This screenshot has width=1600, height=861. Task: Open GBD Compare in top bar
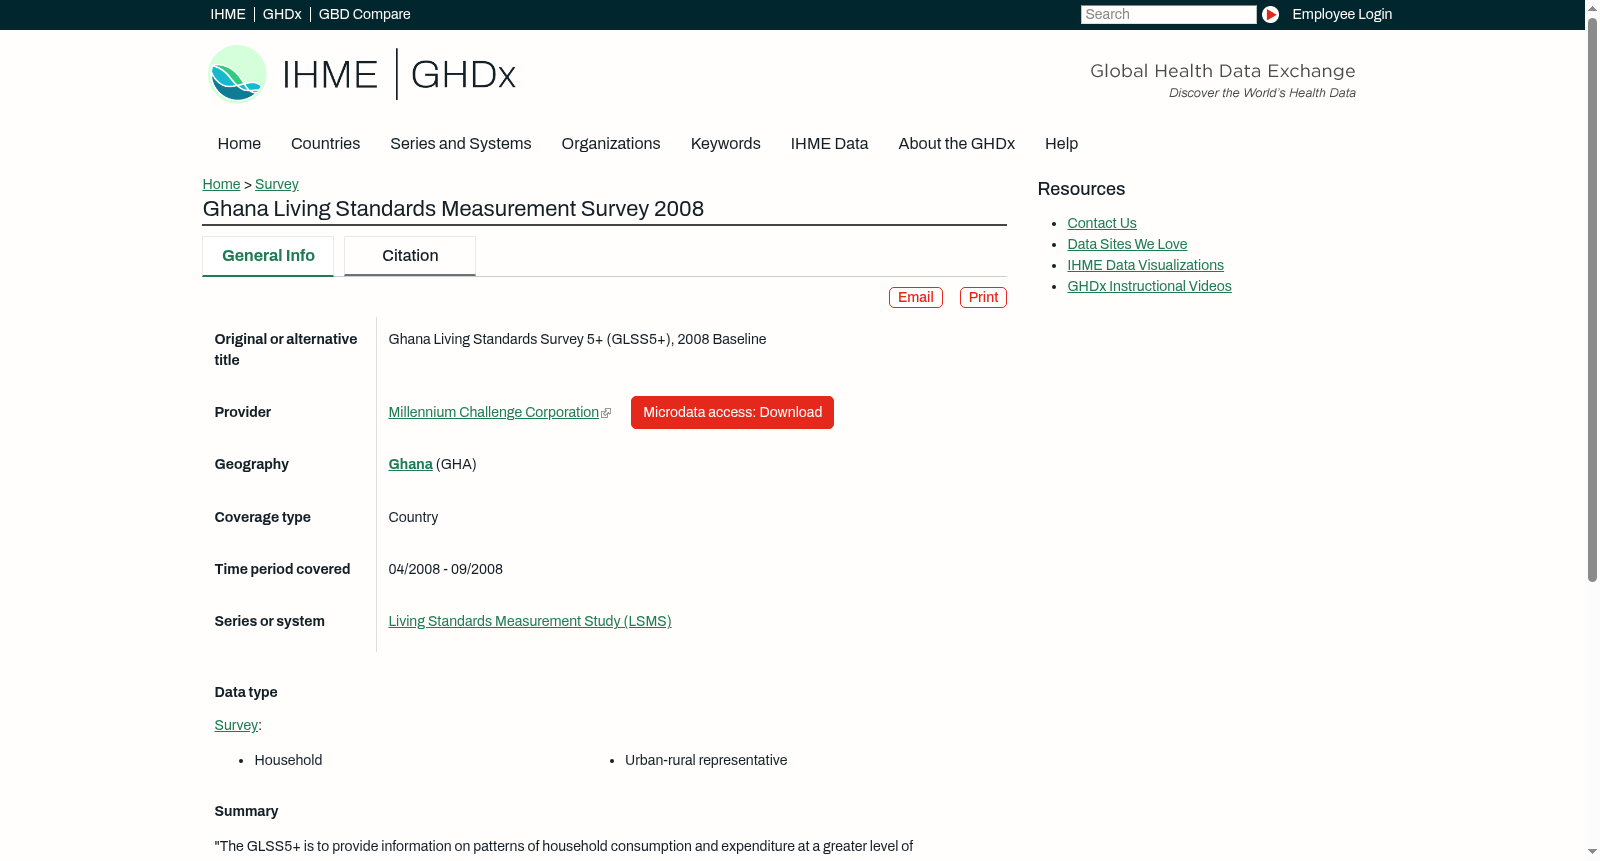click(365, 14)
